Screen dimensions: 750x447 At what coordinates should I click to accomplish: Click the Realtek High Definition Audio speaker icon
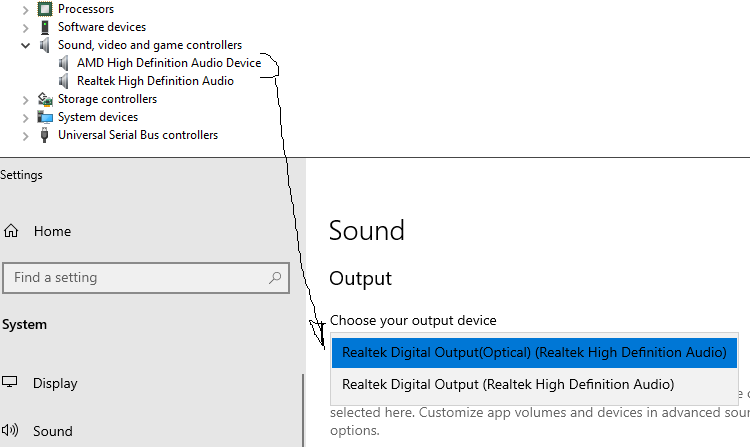[63, 81]
